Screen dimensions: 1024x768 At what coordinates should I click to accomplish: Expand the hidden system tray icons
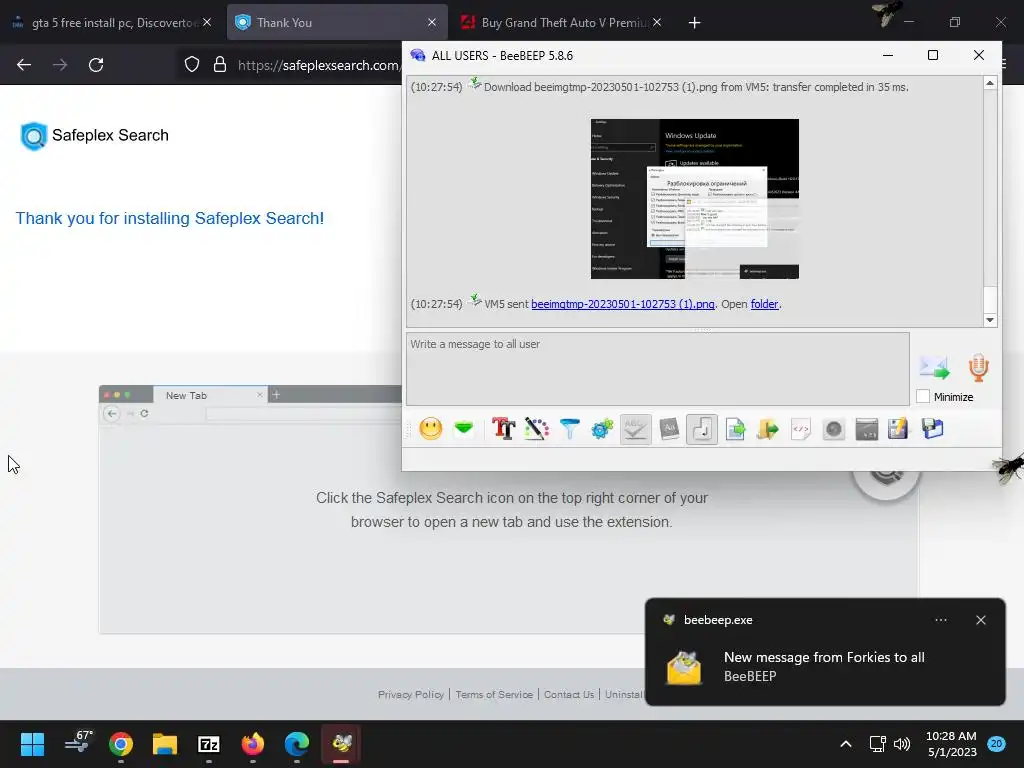point(846,744)
